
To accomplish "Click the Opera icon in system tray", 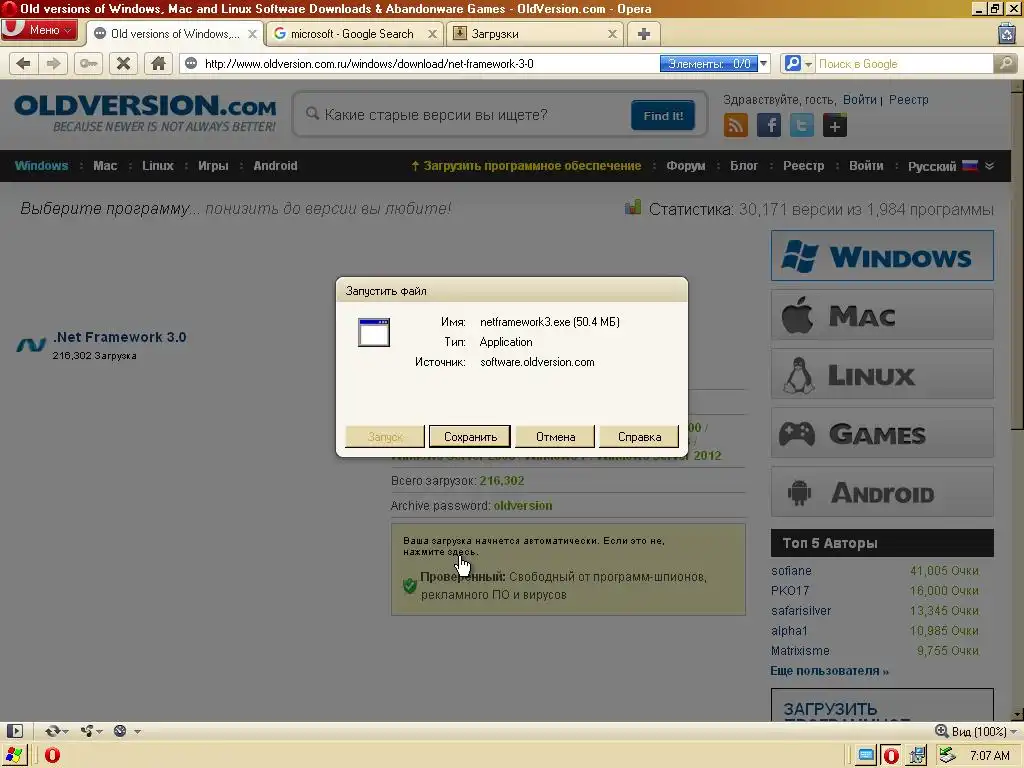I will coord(891,756).
